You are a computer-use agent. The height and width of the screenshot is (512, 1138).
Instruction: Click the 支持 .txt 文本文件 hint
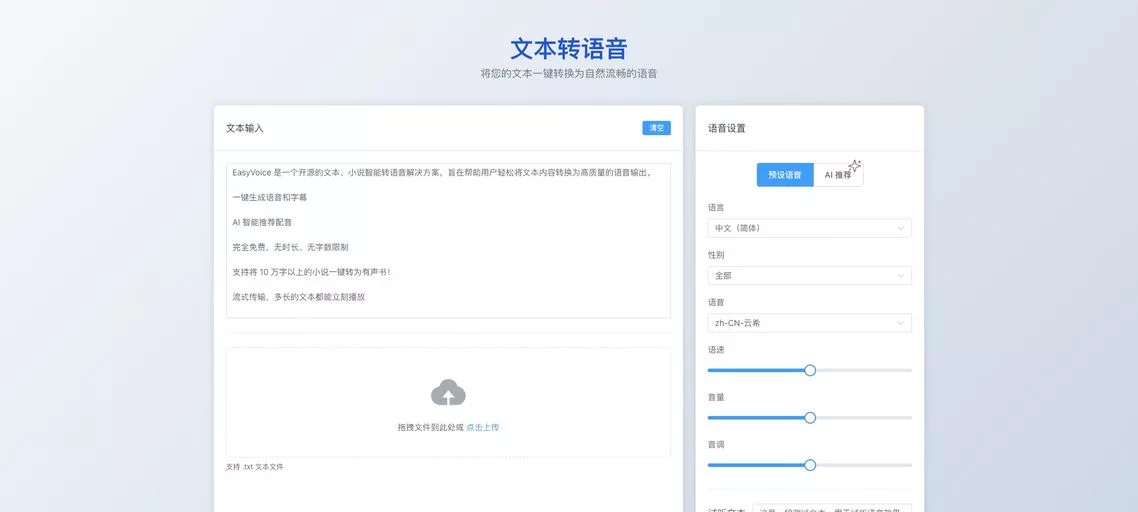point(255,467)
